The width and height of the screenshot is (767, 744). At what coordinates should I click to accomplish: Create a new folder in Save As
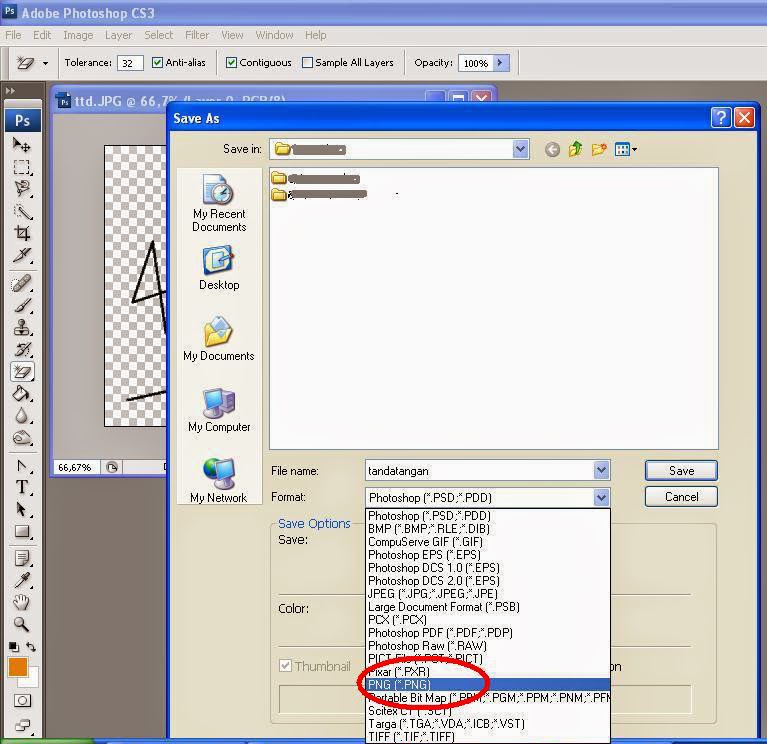pos(599,149)
